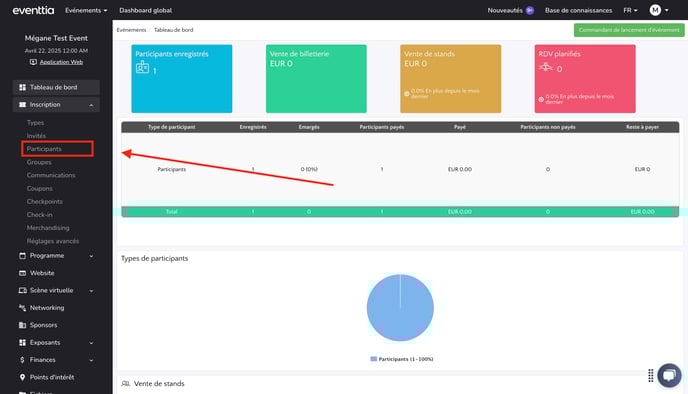
Task: Click the Tableau de bord grid icon
Action: click(x=22, y=87)
